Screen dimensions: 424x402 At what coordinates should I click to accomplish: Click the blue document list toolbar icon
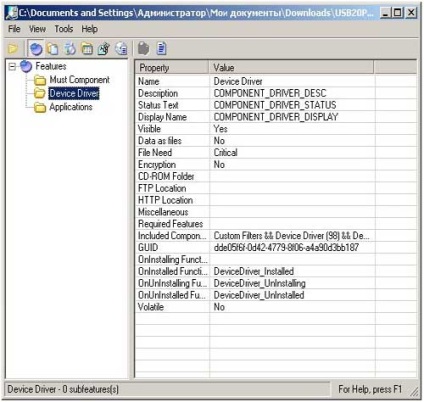point(162,49)
